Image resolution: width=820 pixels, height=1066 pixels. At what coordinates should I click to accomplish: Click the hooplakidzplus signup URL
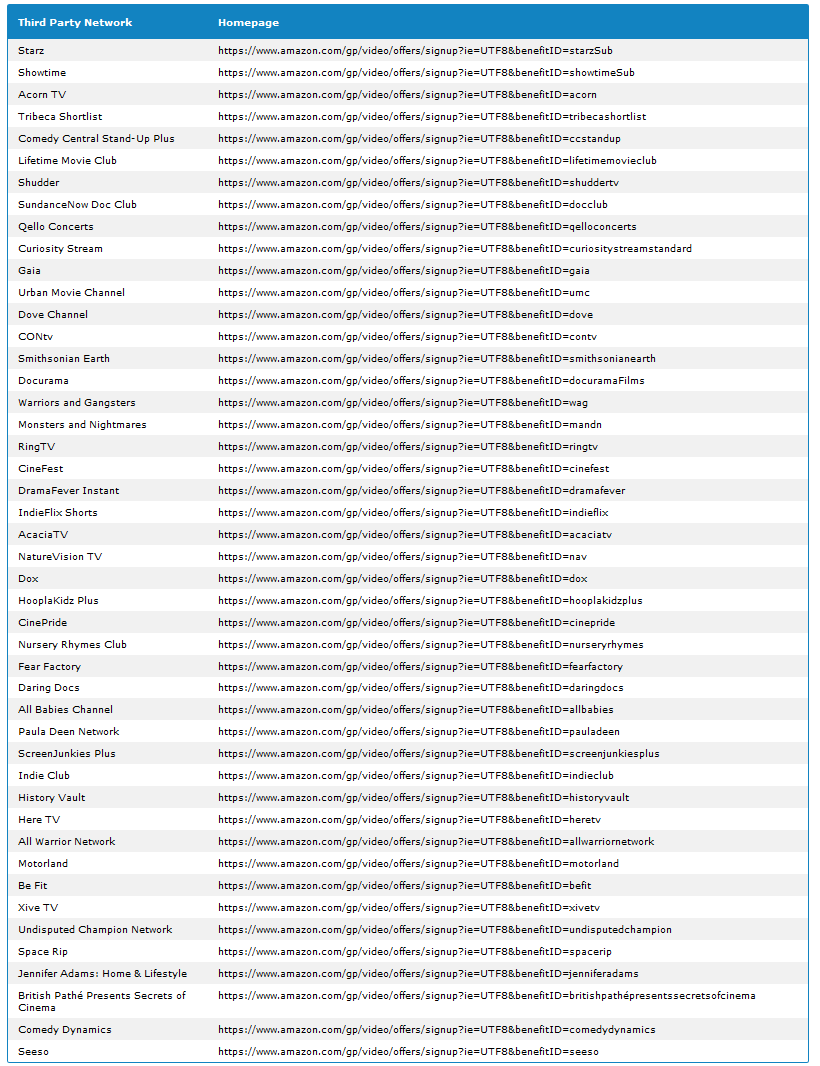(430, 600)
